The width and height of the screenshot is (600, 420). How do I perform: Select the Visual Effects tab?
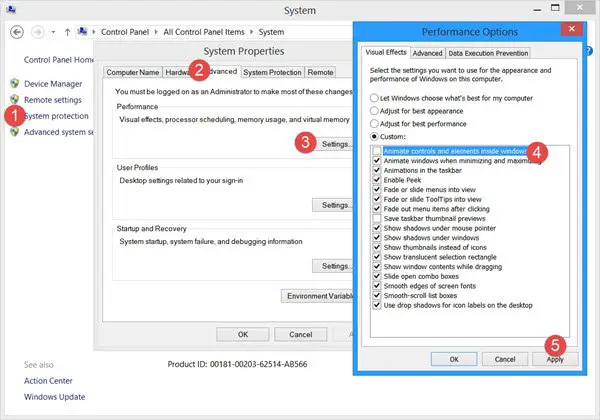(386, 52)
